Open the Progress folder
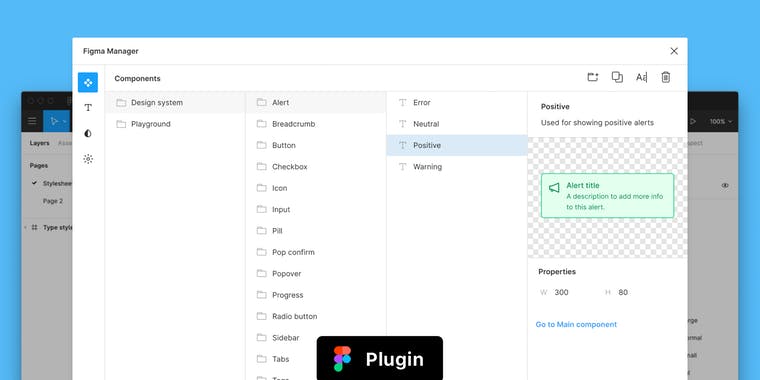760x380 pixels. pyautogui.click(x=316, y=295)
